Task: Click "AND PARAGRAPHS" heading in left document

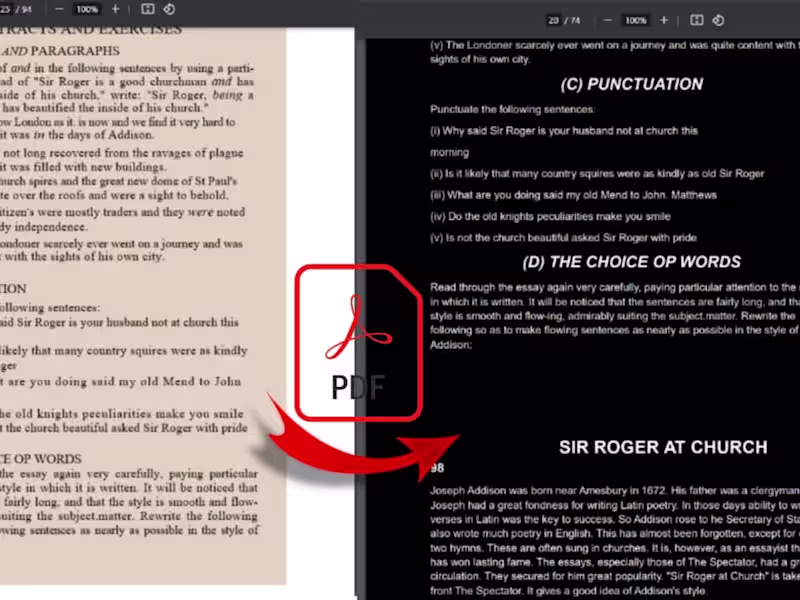Action: pyautogui.click(x=60, y=51)
